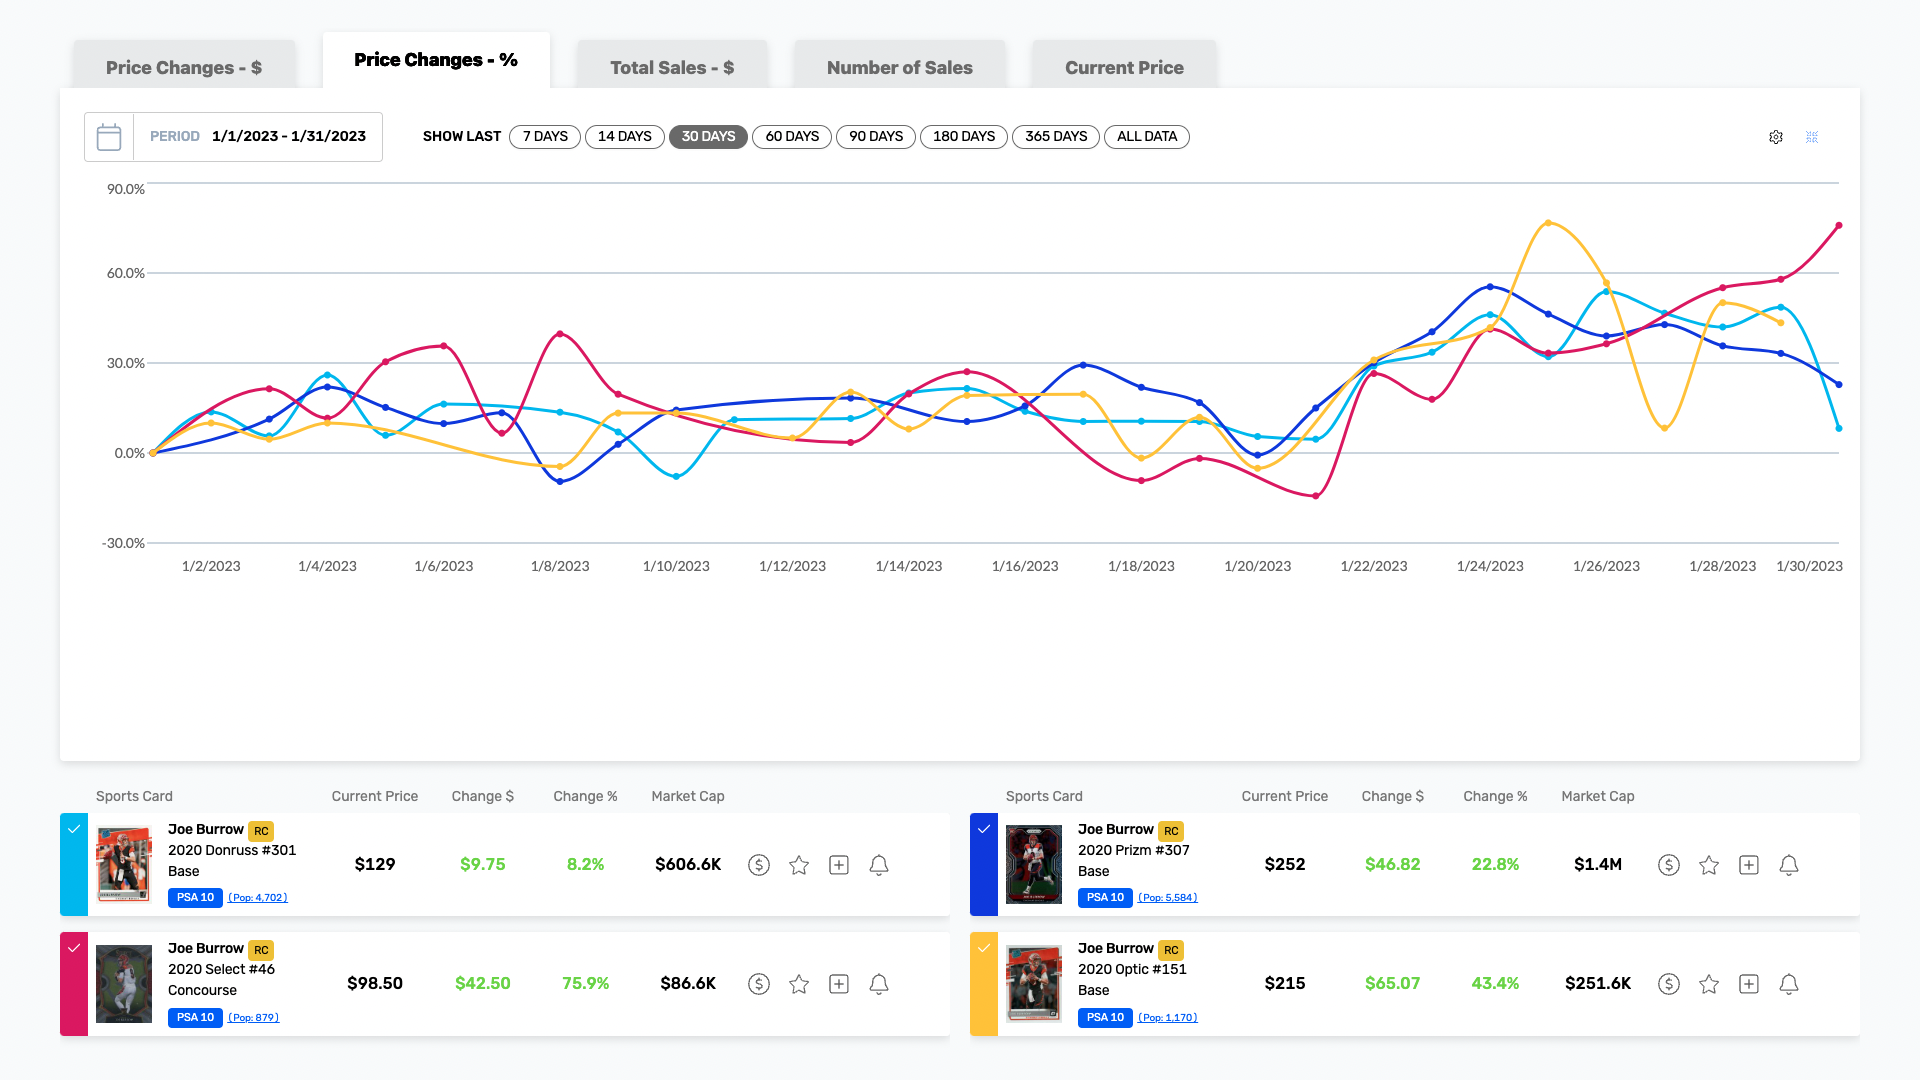Viewport: 1920px width, 1080px height.
Task: Open the calendar date picker icon
Action: click(109, 137)
